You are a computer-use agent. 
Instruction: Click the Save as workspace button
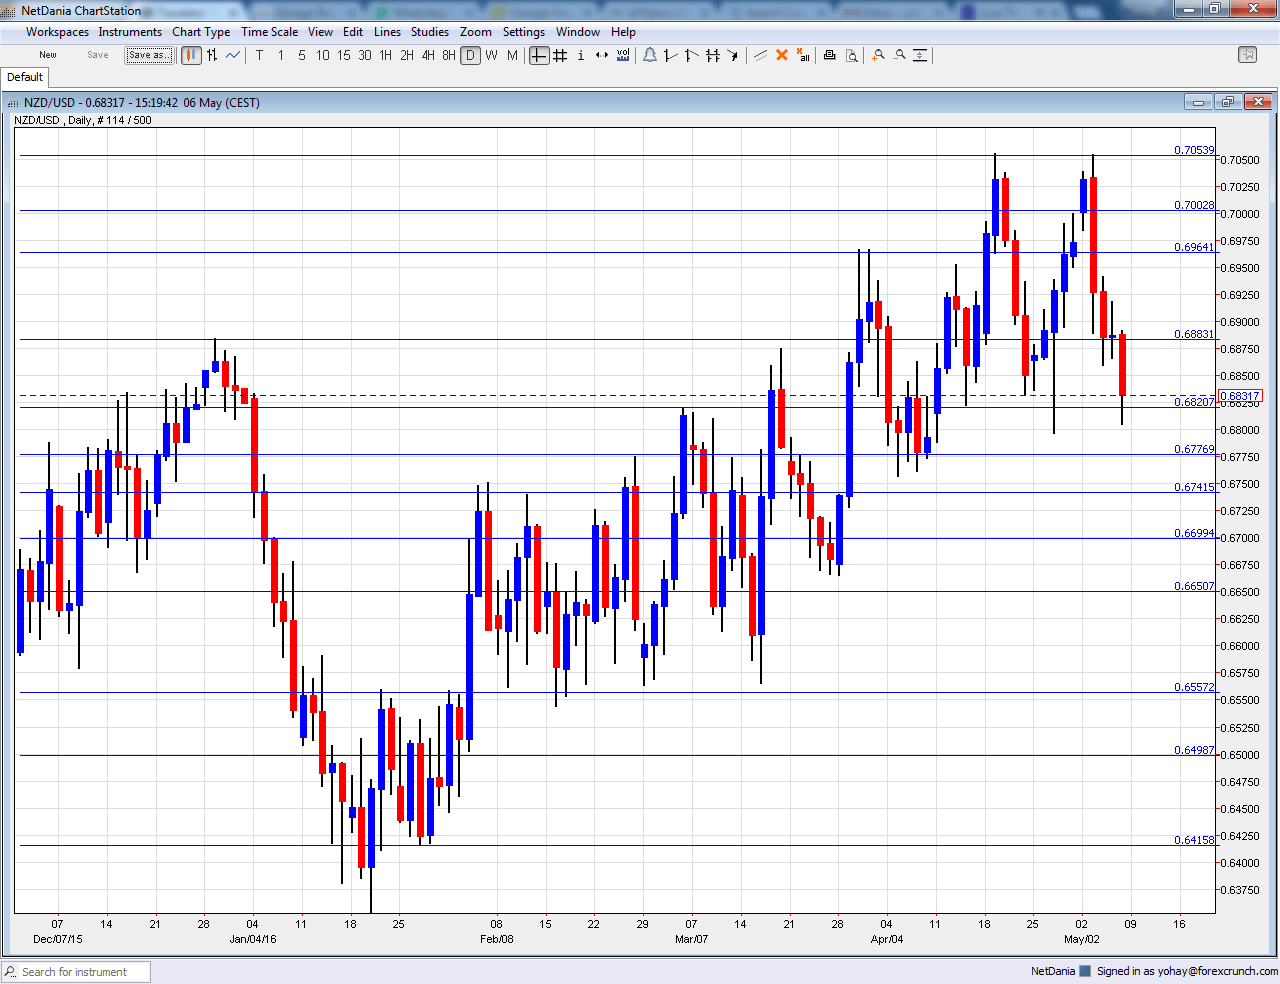coord(149,54)
